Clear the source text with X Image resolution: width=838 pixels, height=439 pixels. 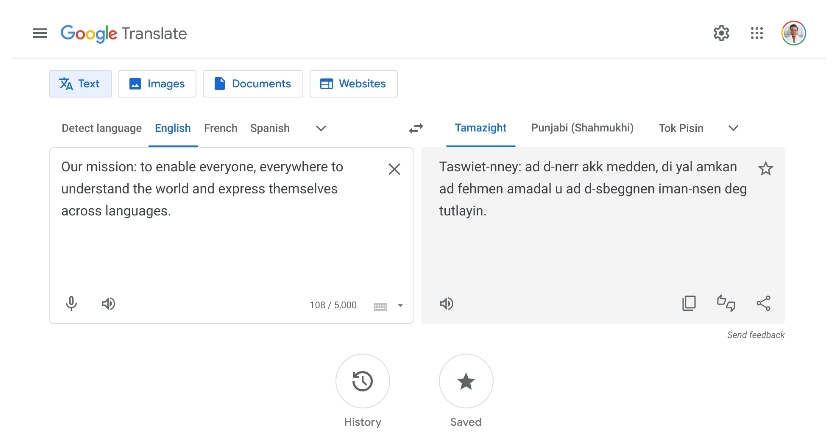[x=394, y=169]
